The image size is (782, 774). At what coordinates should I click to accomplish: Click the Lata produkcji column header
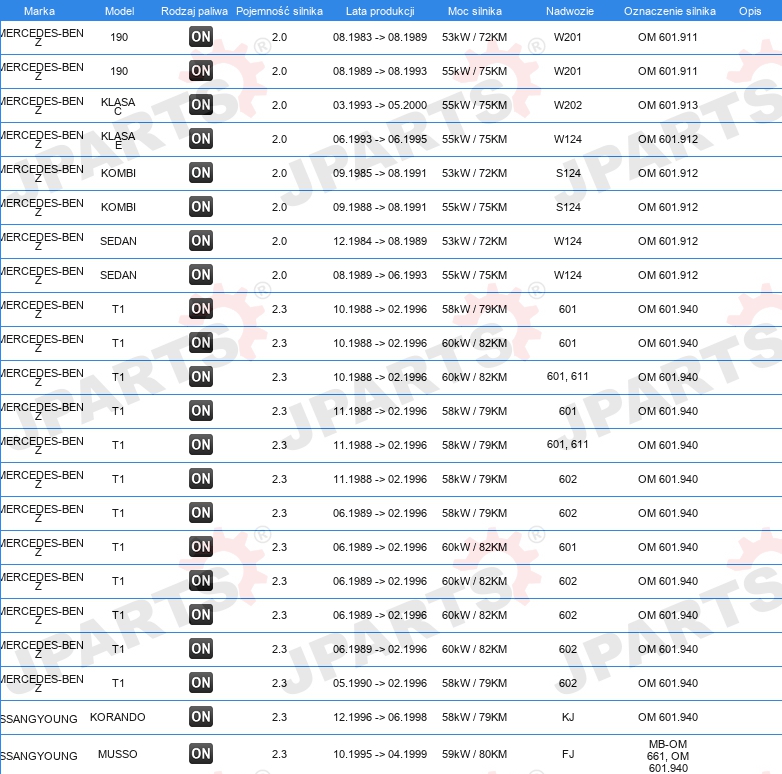pos(380,11)
